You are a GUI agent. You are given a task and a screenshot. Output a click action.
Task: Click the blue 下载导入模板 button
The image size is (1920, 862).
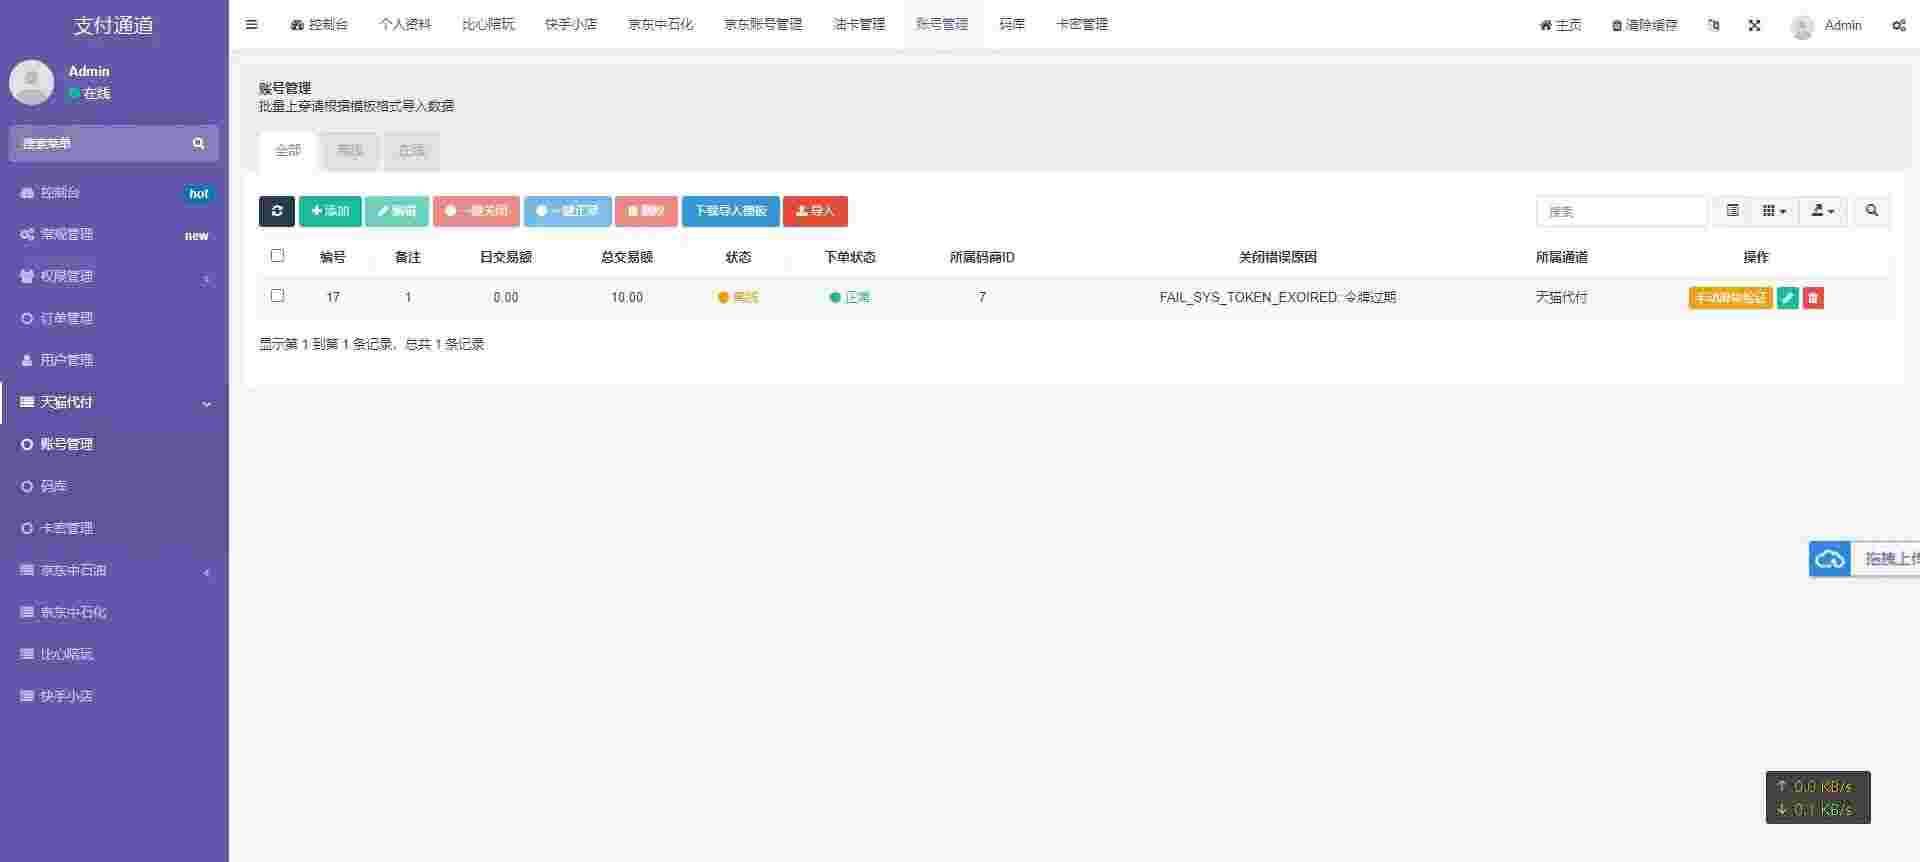pyautogui.click(x=730, y=211)
